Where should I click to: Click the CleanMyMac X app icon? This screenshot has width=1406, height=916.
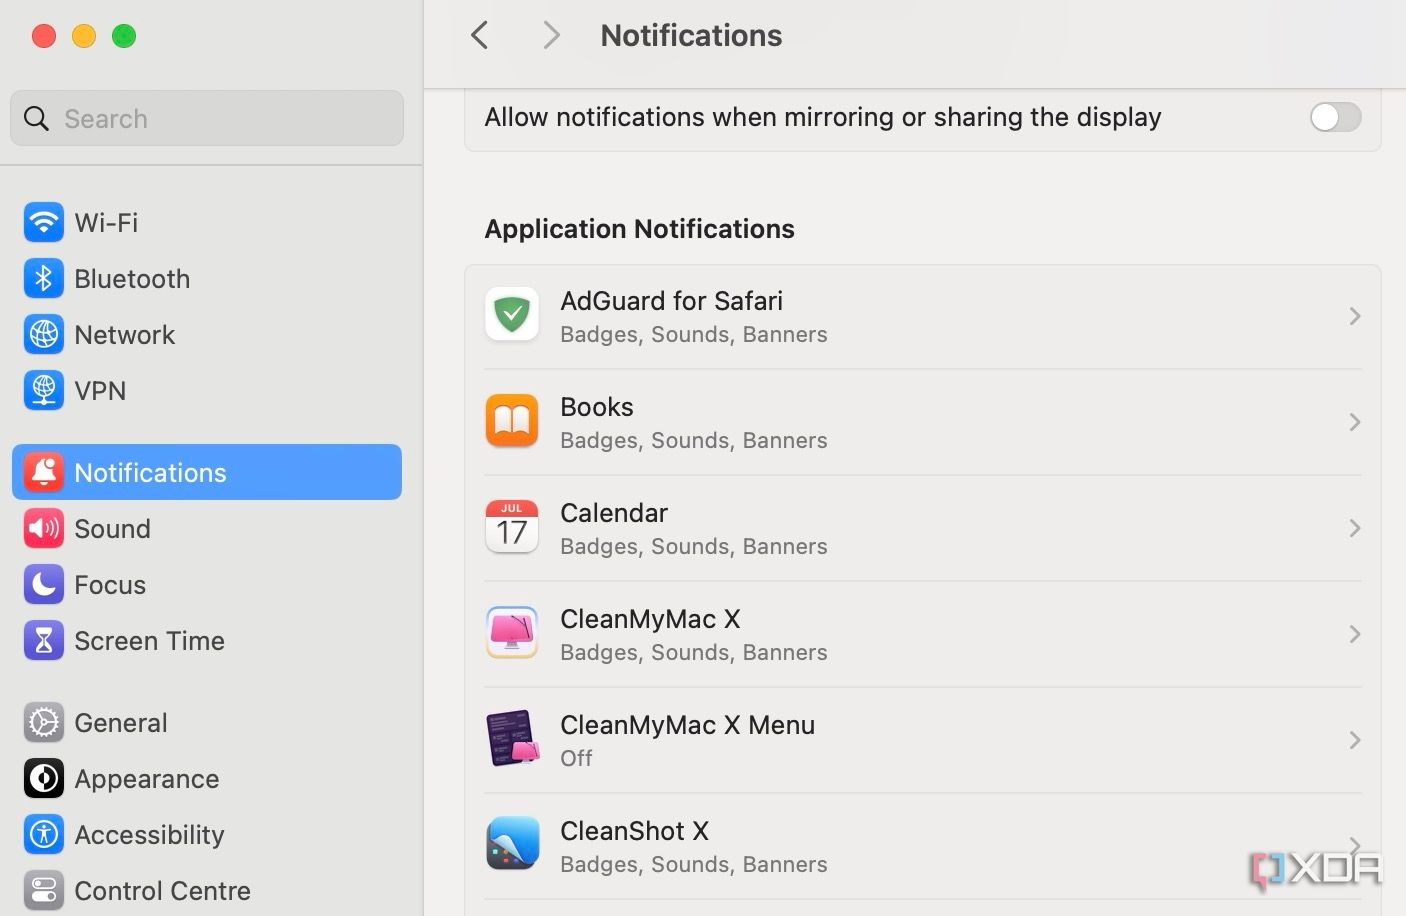point(512,633)
